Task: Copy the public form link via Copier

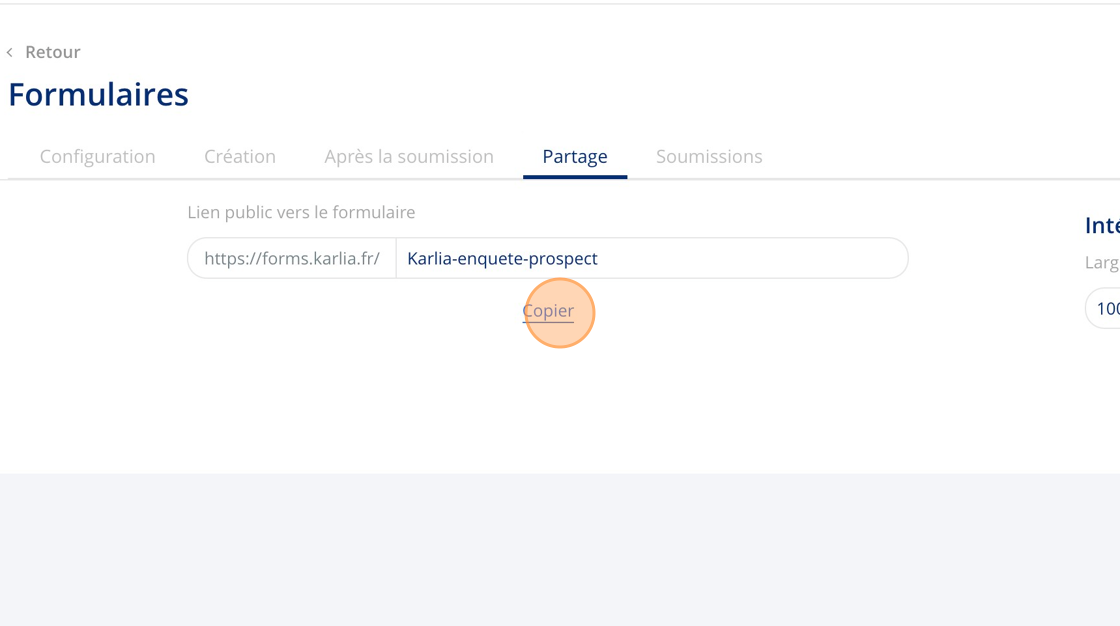Action: (548, 311)
